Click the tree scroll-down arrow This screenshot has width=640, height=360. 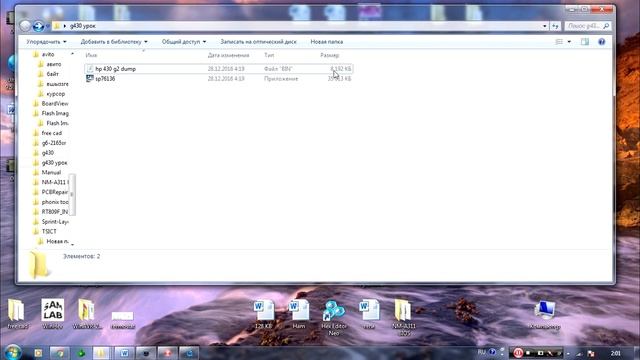[72, 244]
